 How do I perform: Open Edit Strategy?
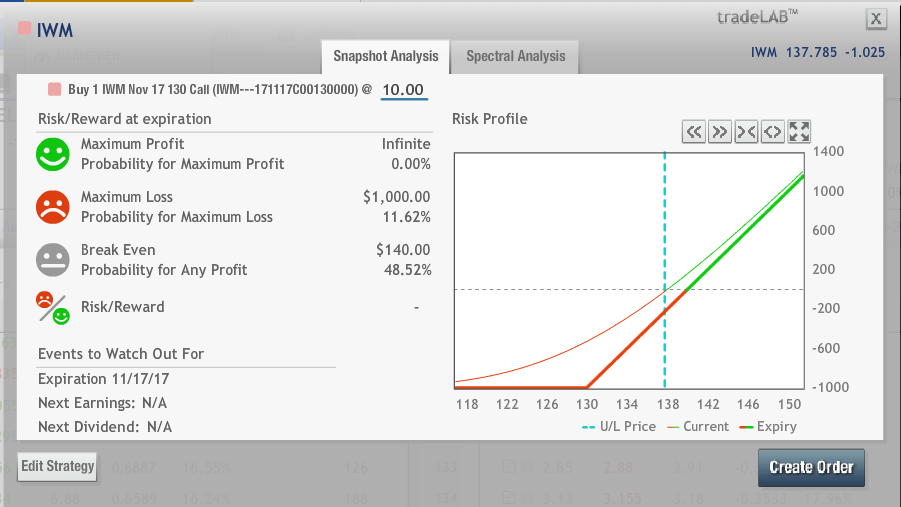click(x=57, y=466)
